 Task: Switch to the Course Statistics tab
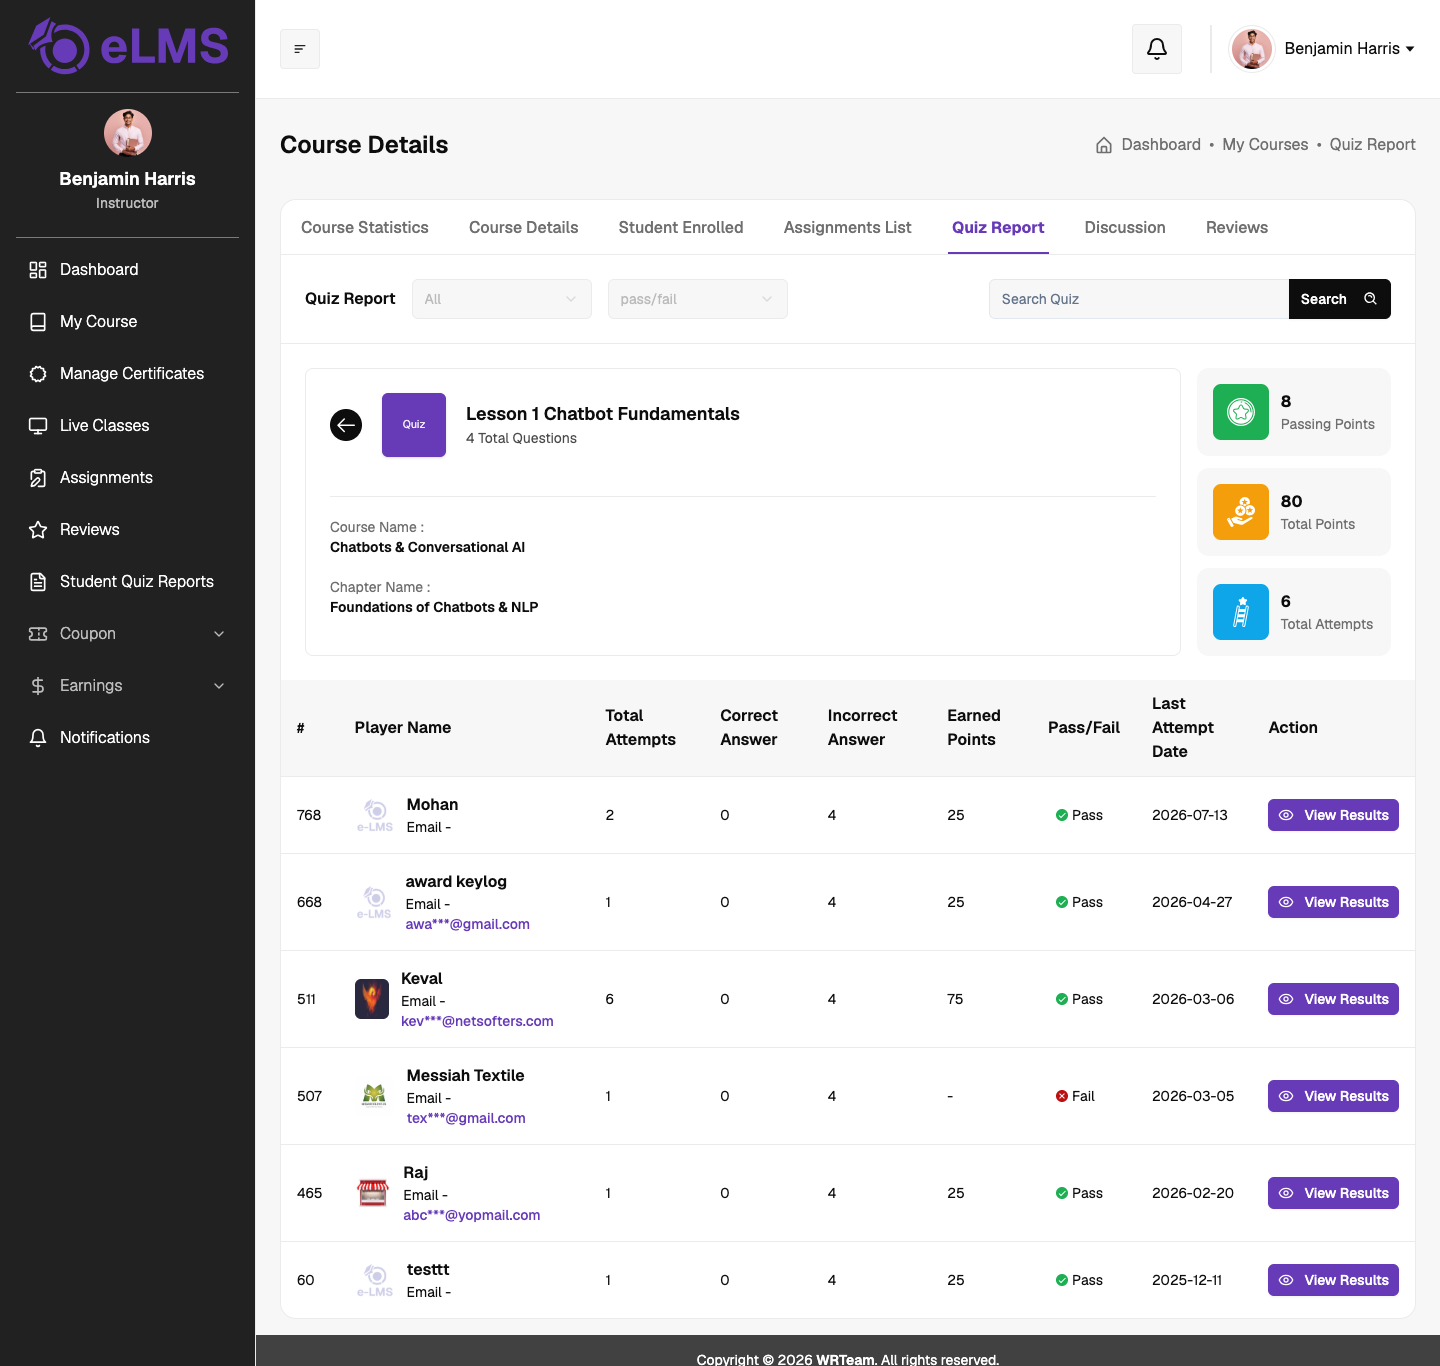[365, 228]
